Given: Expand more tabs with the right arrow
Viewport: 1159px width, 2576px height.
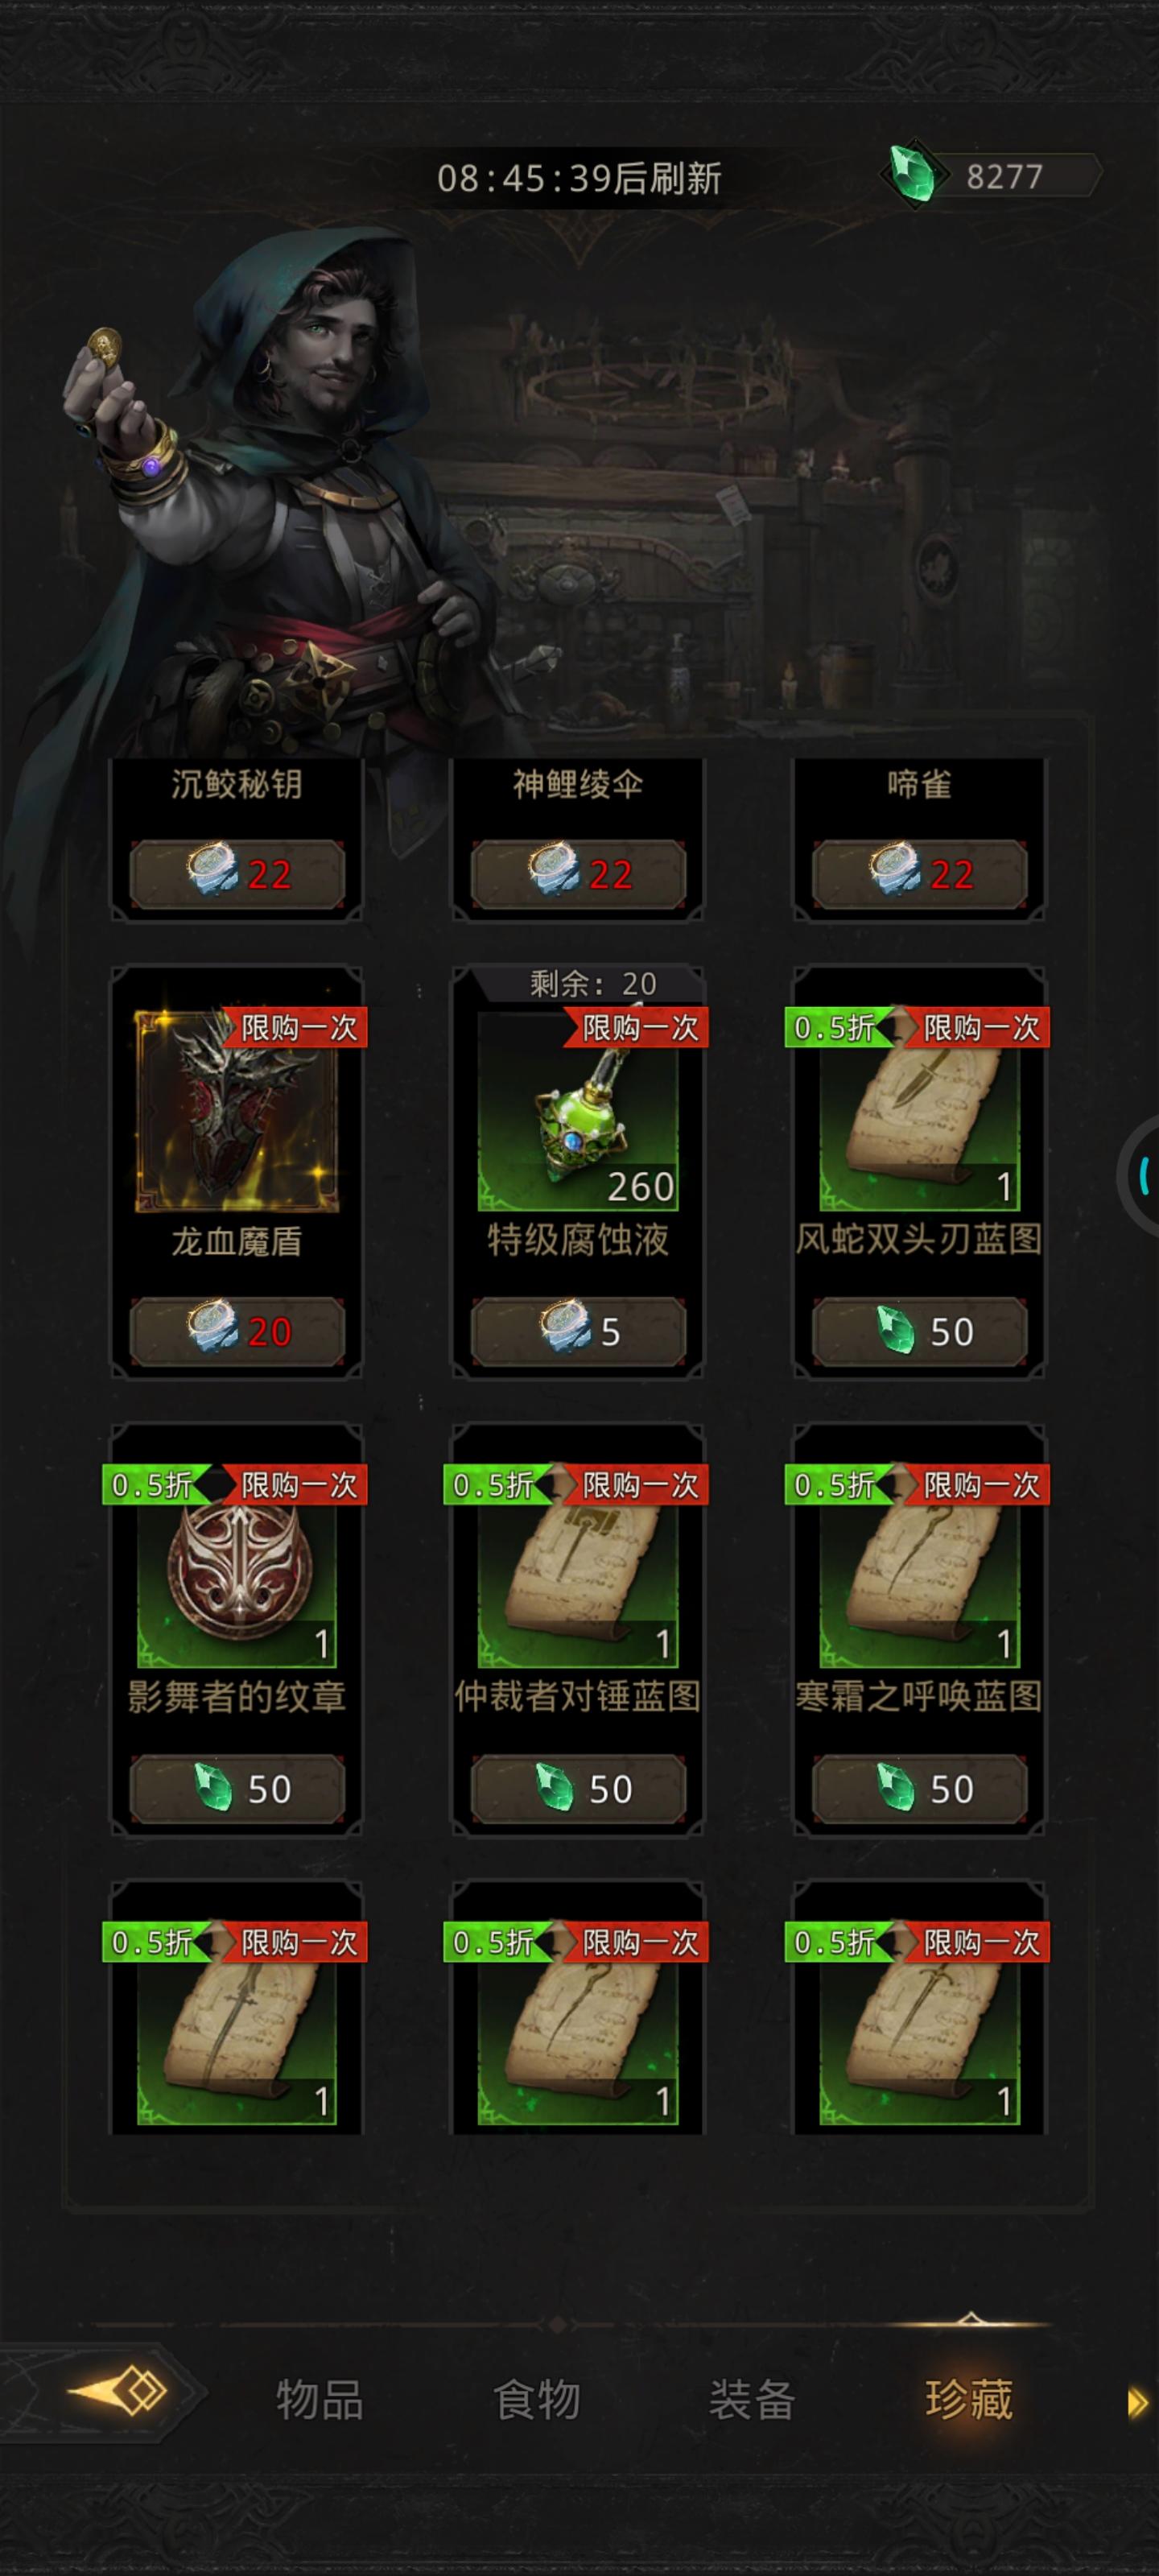Looking at the screenshot, I should 1137,2401.
